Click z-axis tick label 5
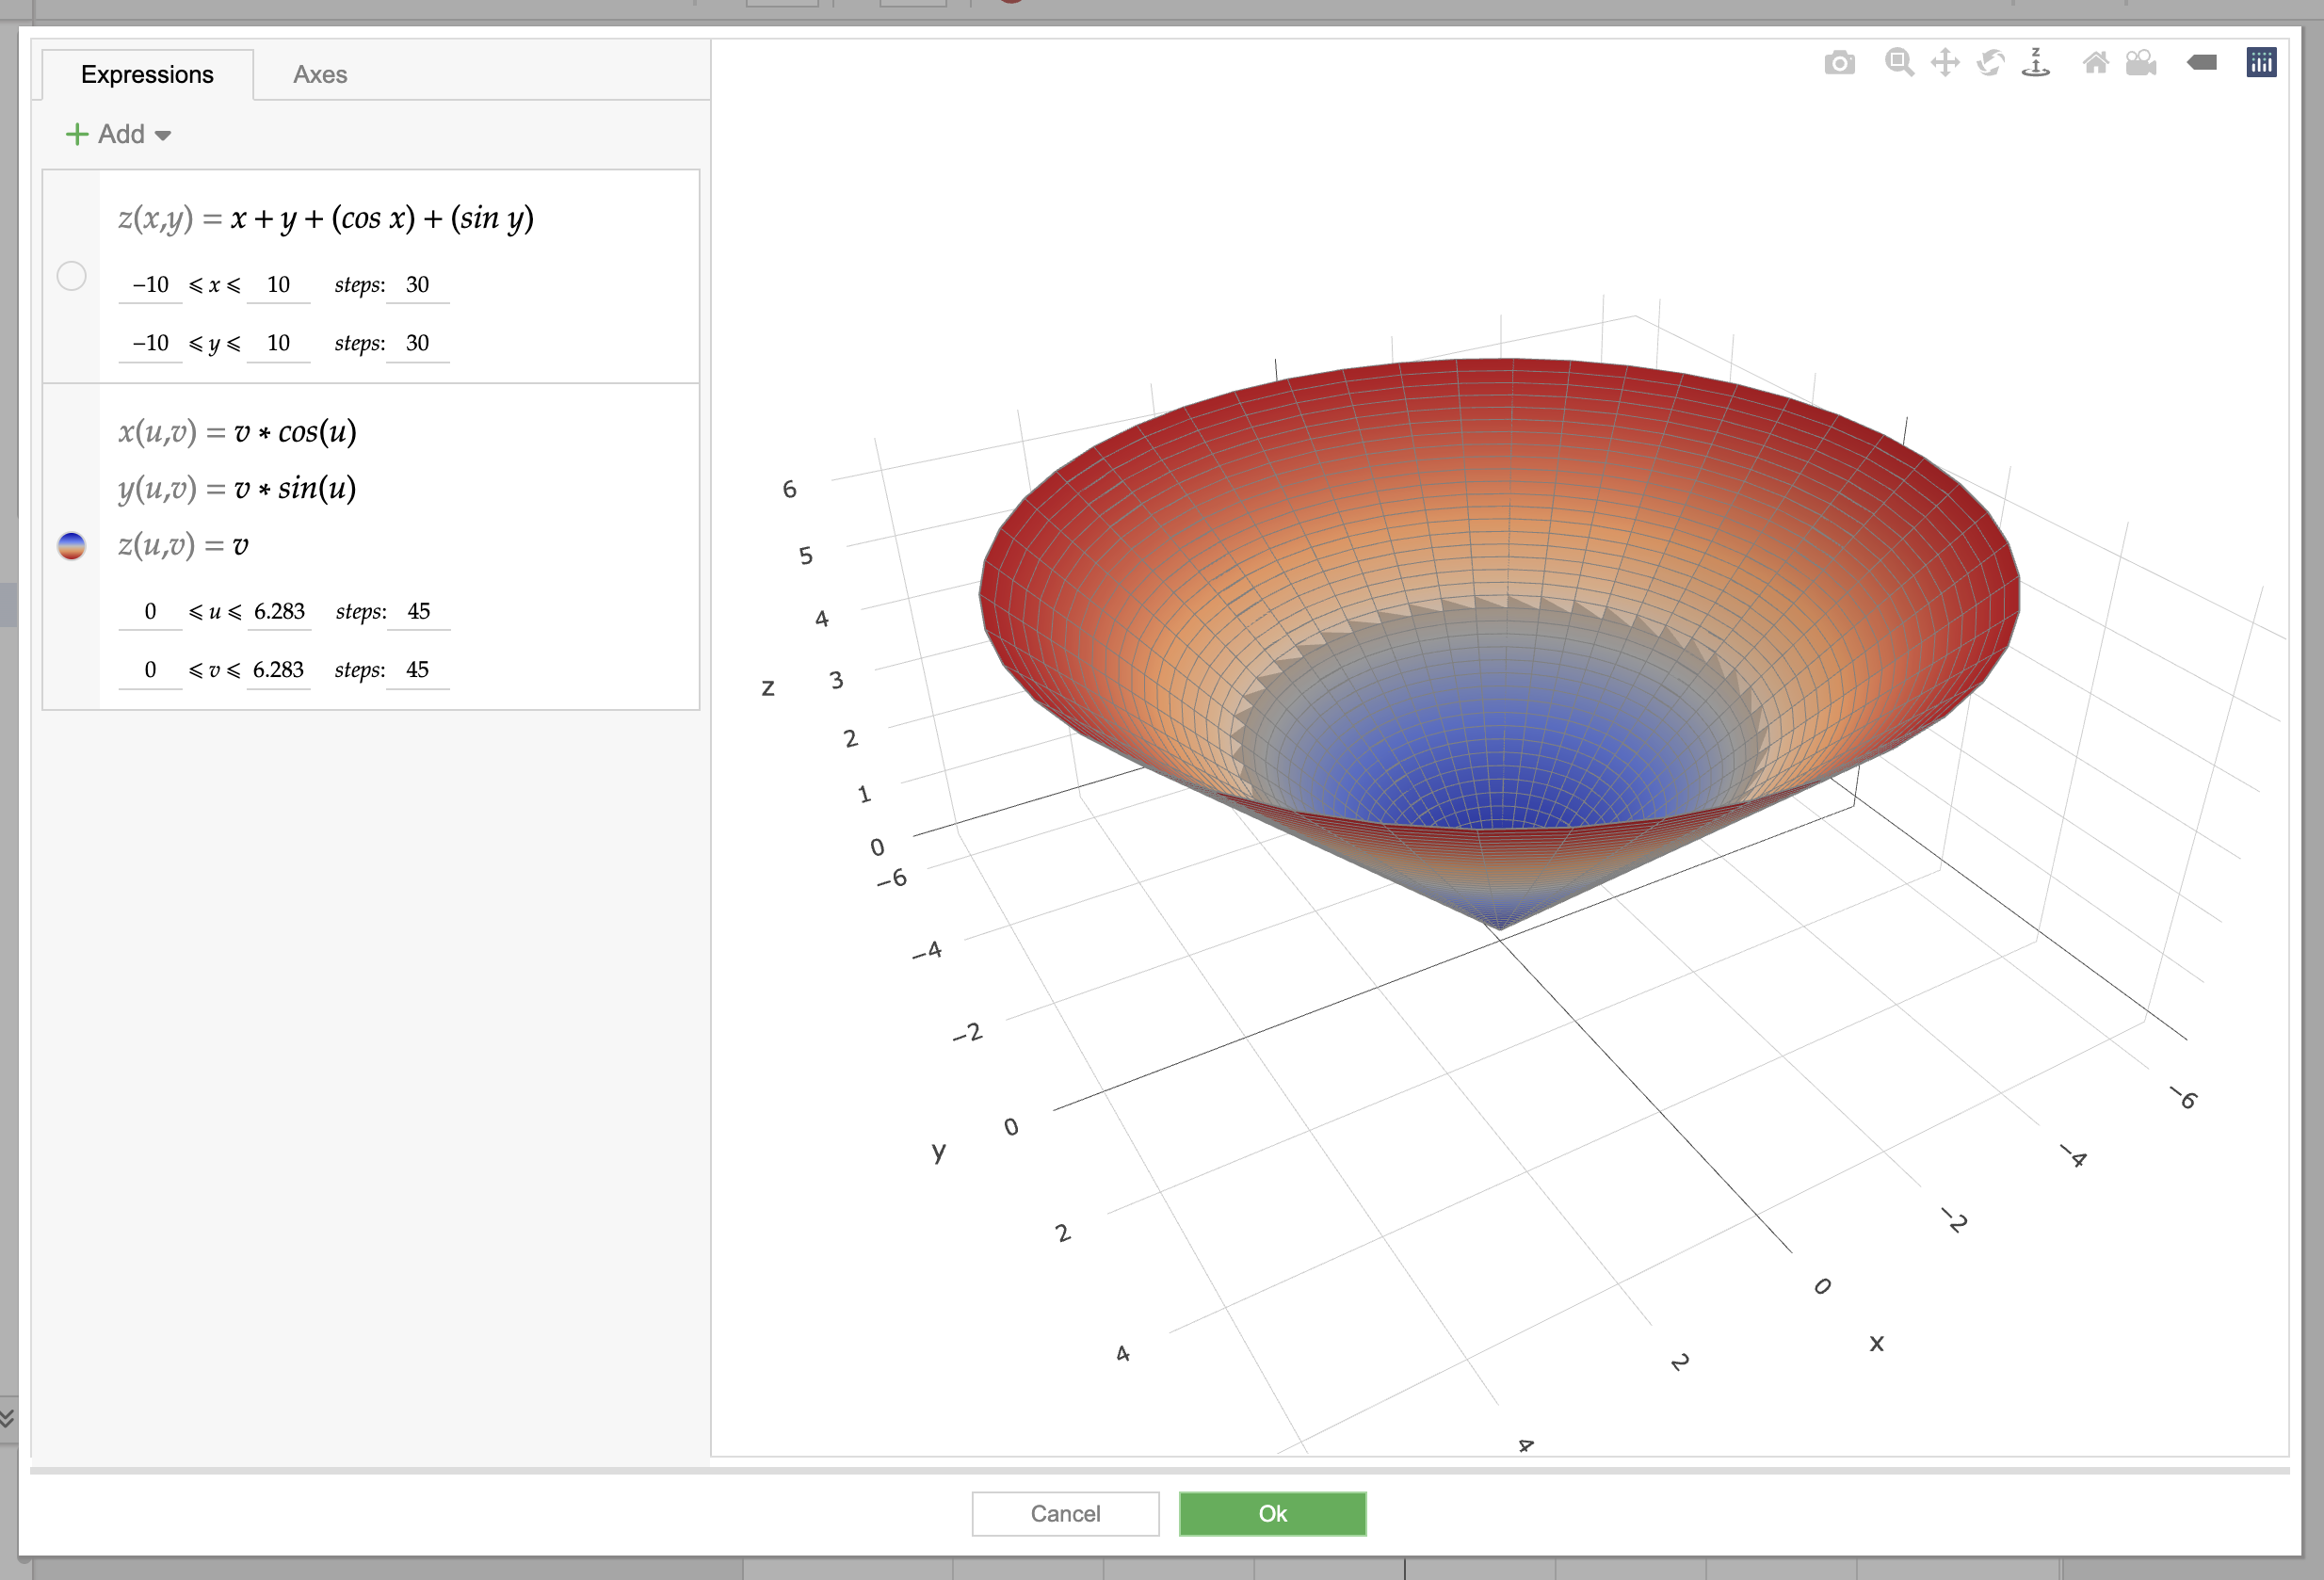The width and height of the screenshot is (2324, 1580). [806, 556]
